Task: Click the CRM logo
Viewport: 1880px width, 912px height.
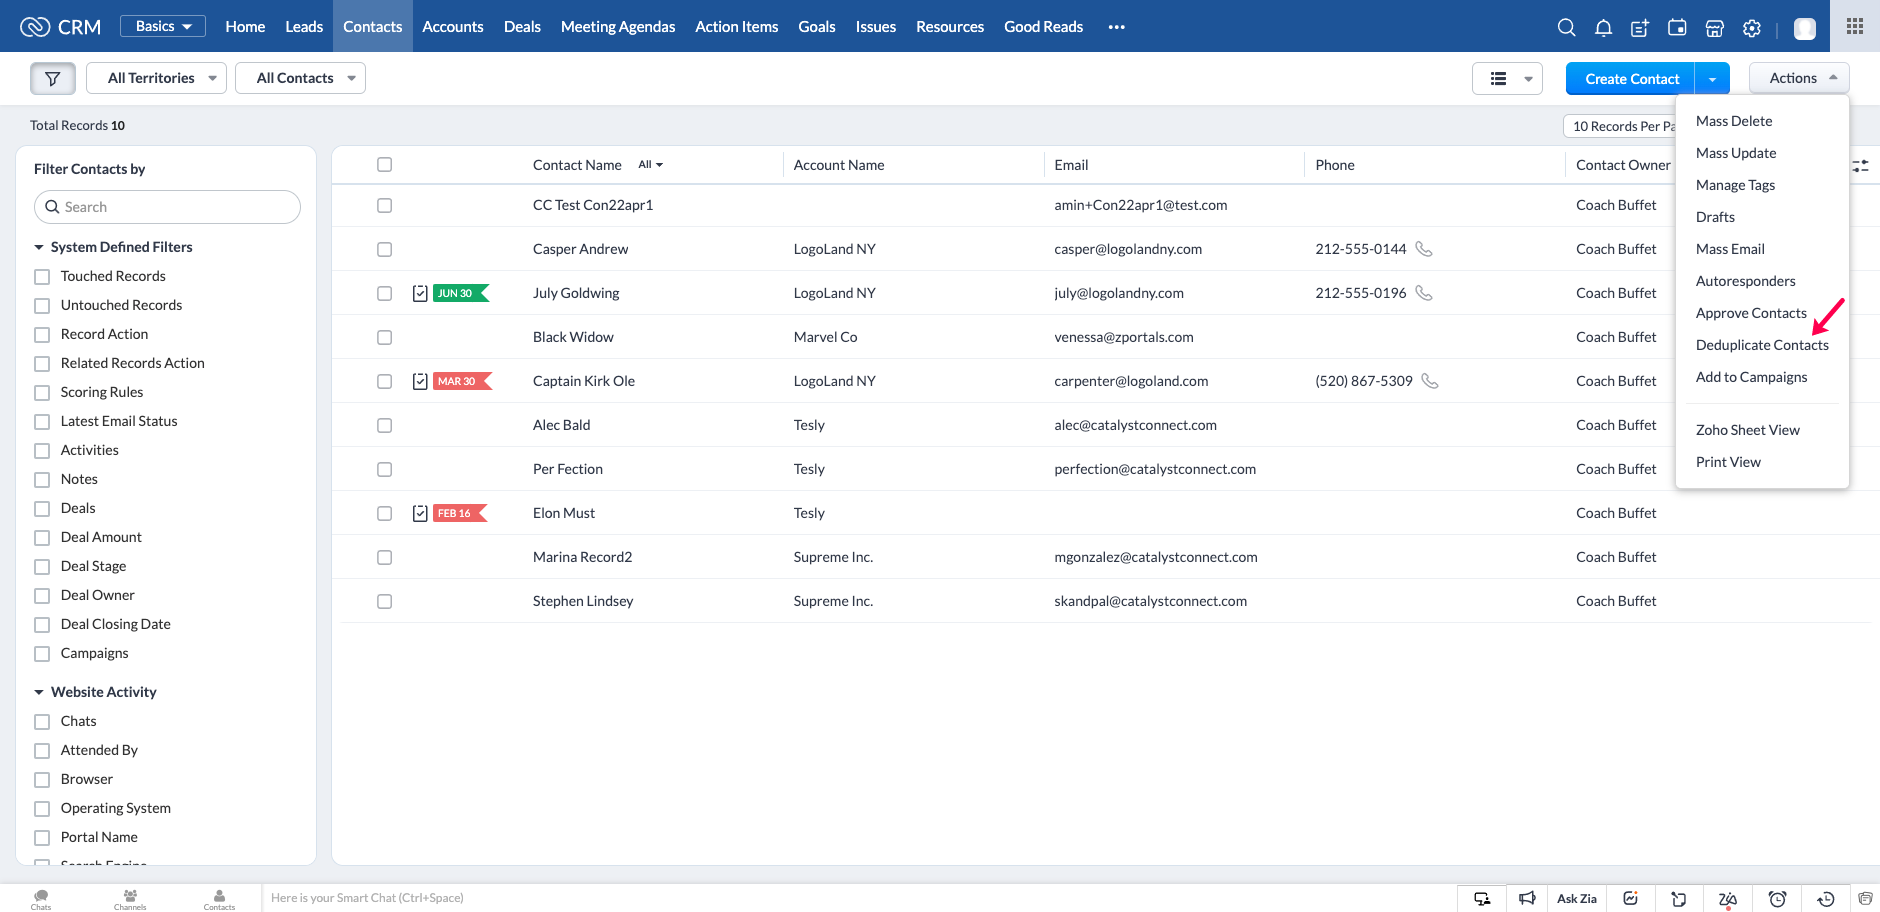Action: [x=61, y=27]
